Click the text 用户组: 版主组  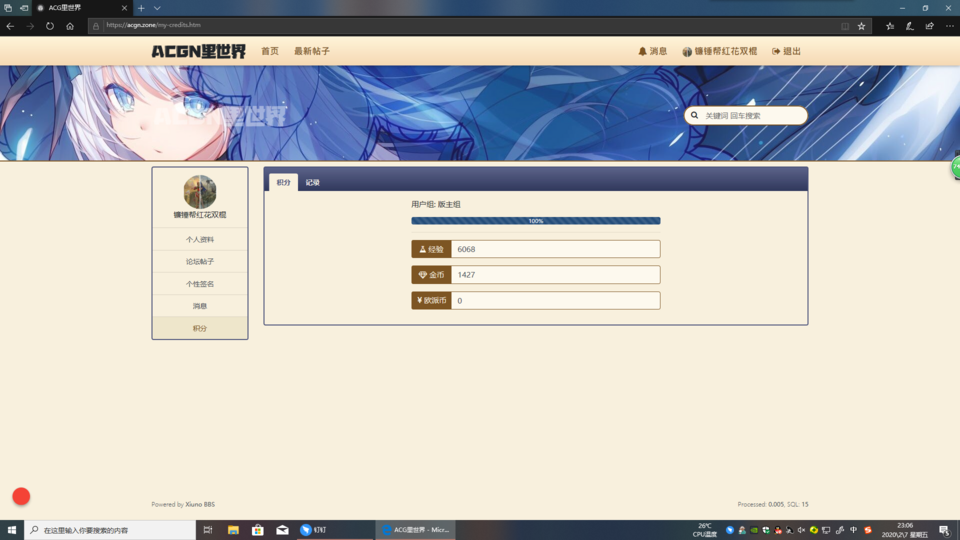pyautogui.click(x=436, y=204)
